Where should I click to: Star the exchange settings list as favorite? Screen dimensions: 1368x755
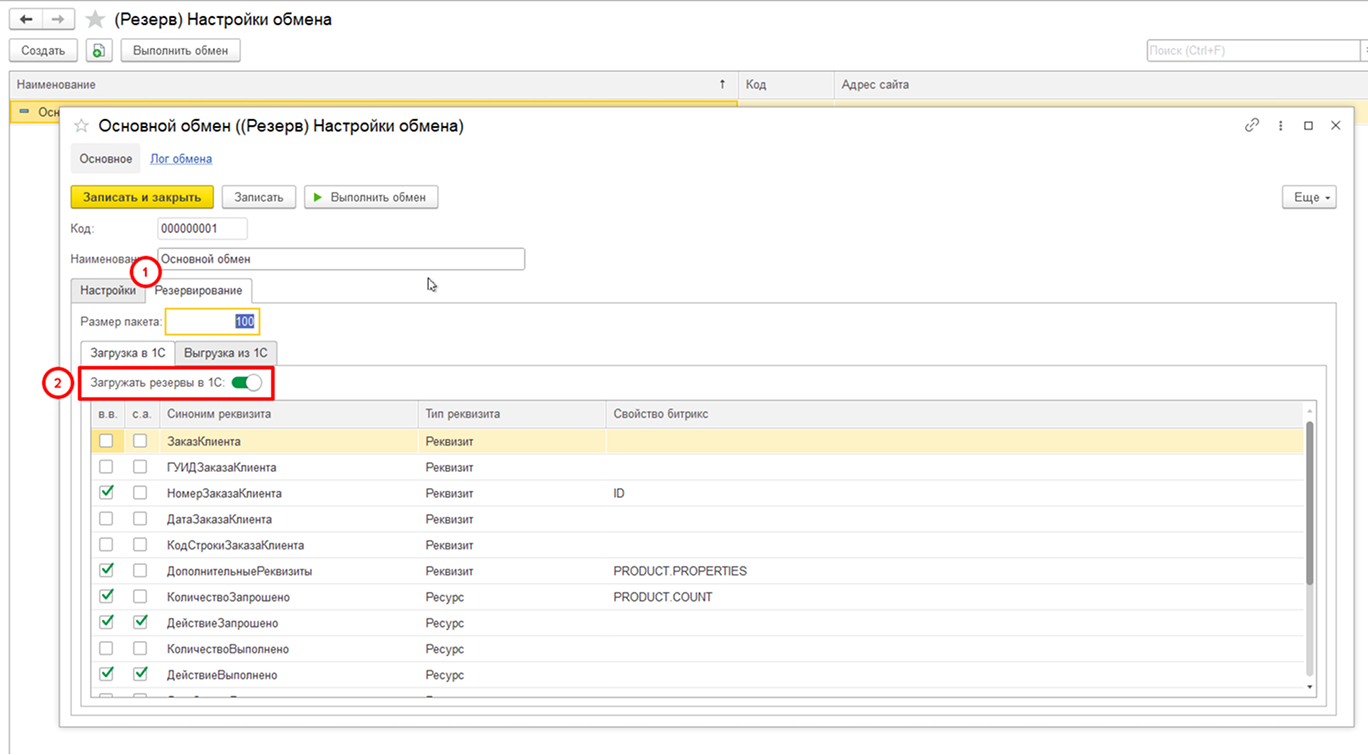click(x=95, y=20)
